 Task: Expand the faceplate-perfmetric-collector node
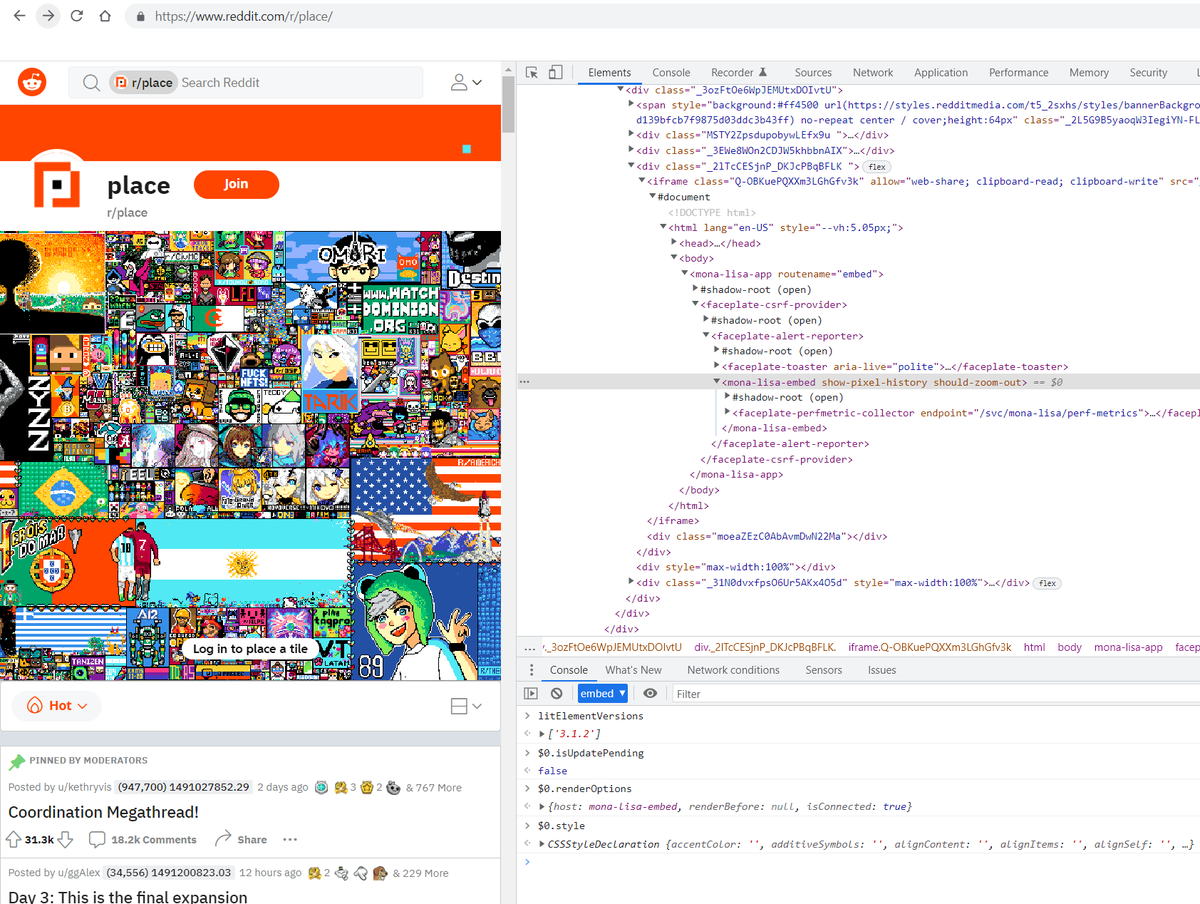tap(727, 413)
